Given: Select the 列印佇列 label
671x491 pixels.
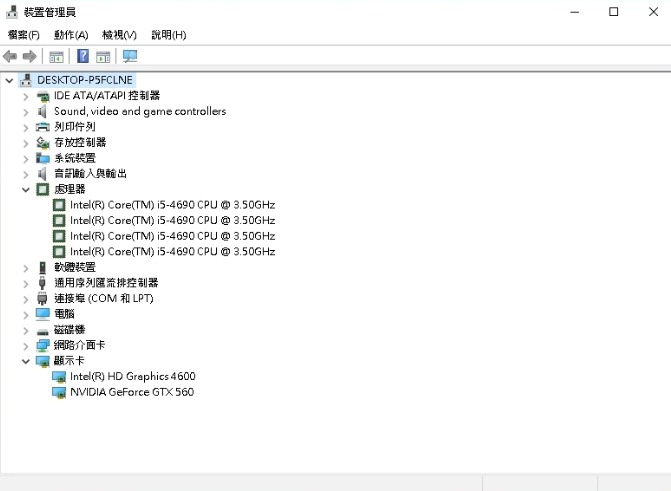Looking at the screenshot, I should (75, 127).
